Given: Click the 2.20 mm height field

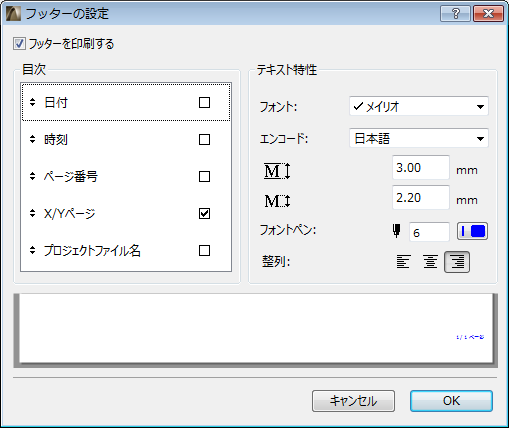Looking at the screenshot, I should coord(421,197).
